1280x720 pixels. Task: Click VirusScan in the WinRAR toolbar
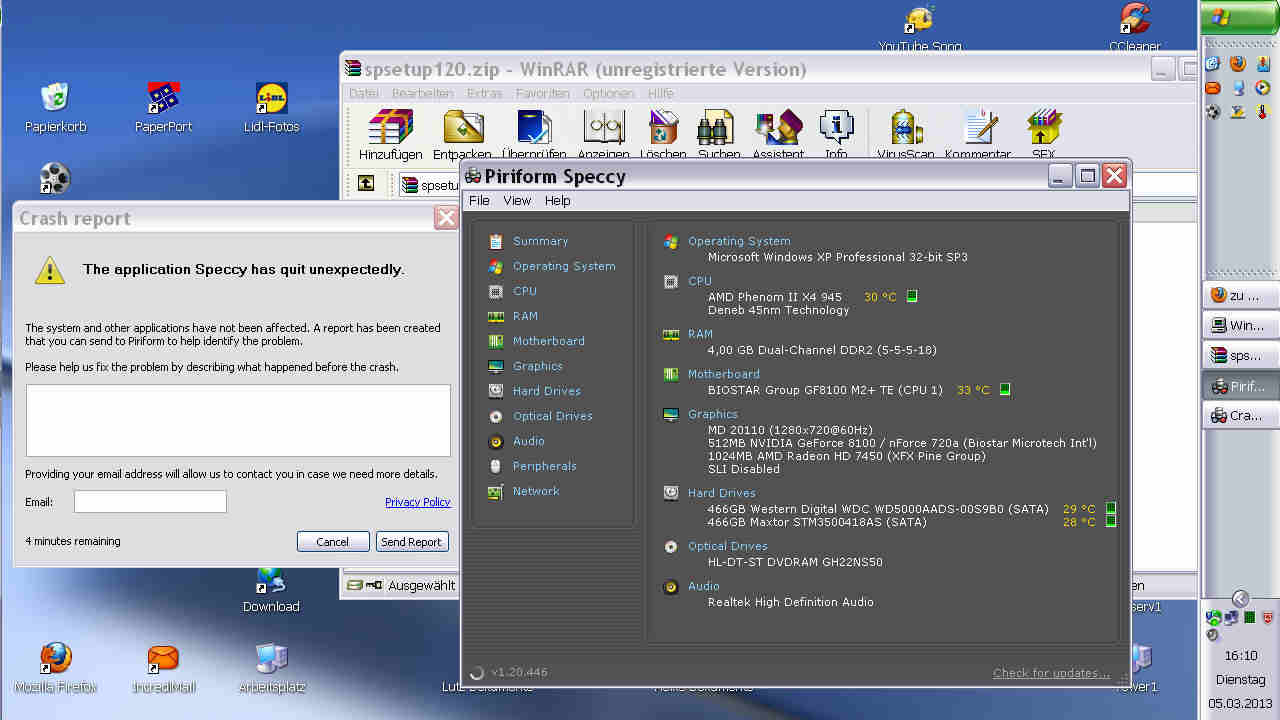pyautogui.click(x=906, y=135)
